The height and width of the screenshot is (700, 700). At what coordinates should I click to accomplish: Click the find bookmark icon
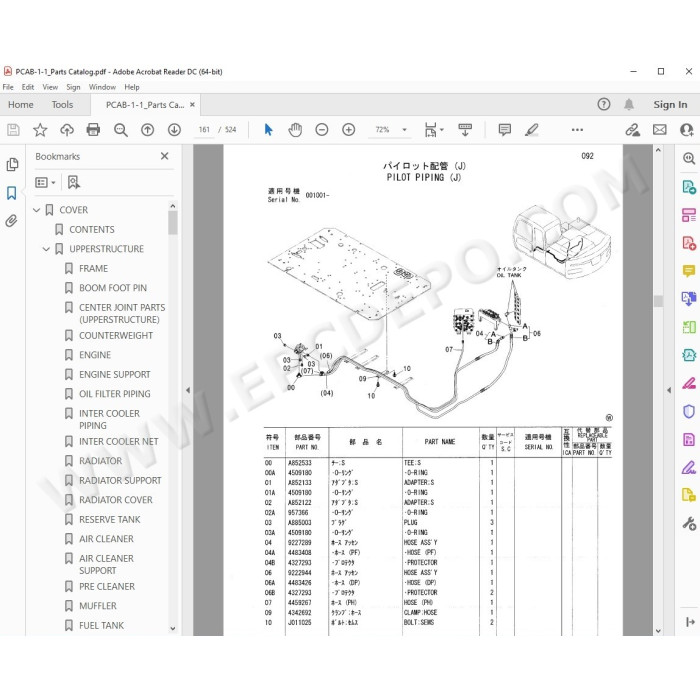tap(74, 182)
